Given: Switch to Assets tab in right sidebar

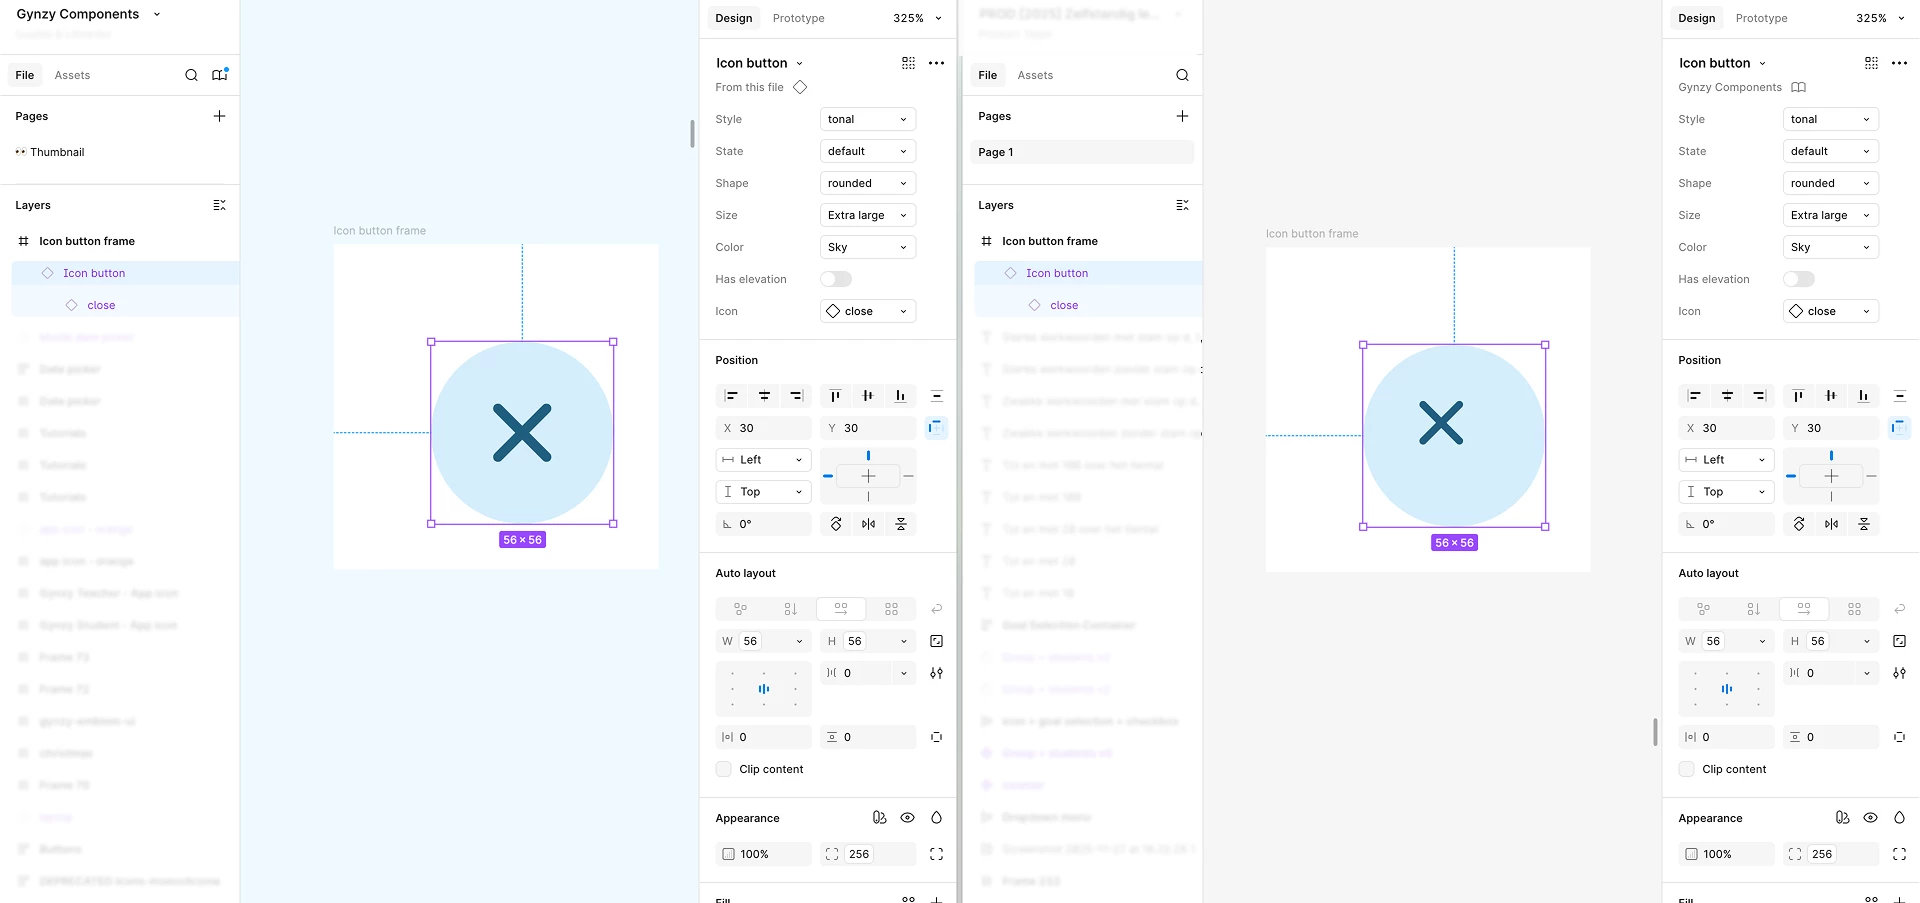Looking at the screenshot, I should [1035, 75].
